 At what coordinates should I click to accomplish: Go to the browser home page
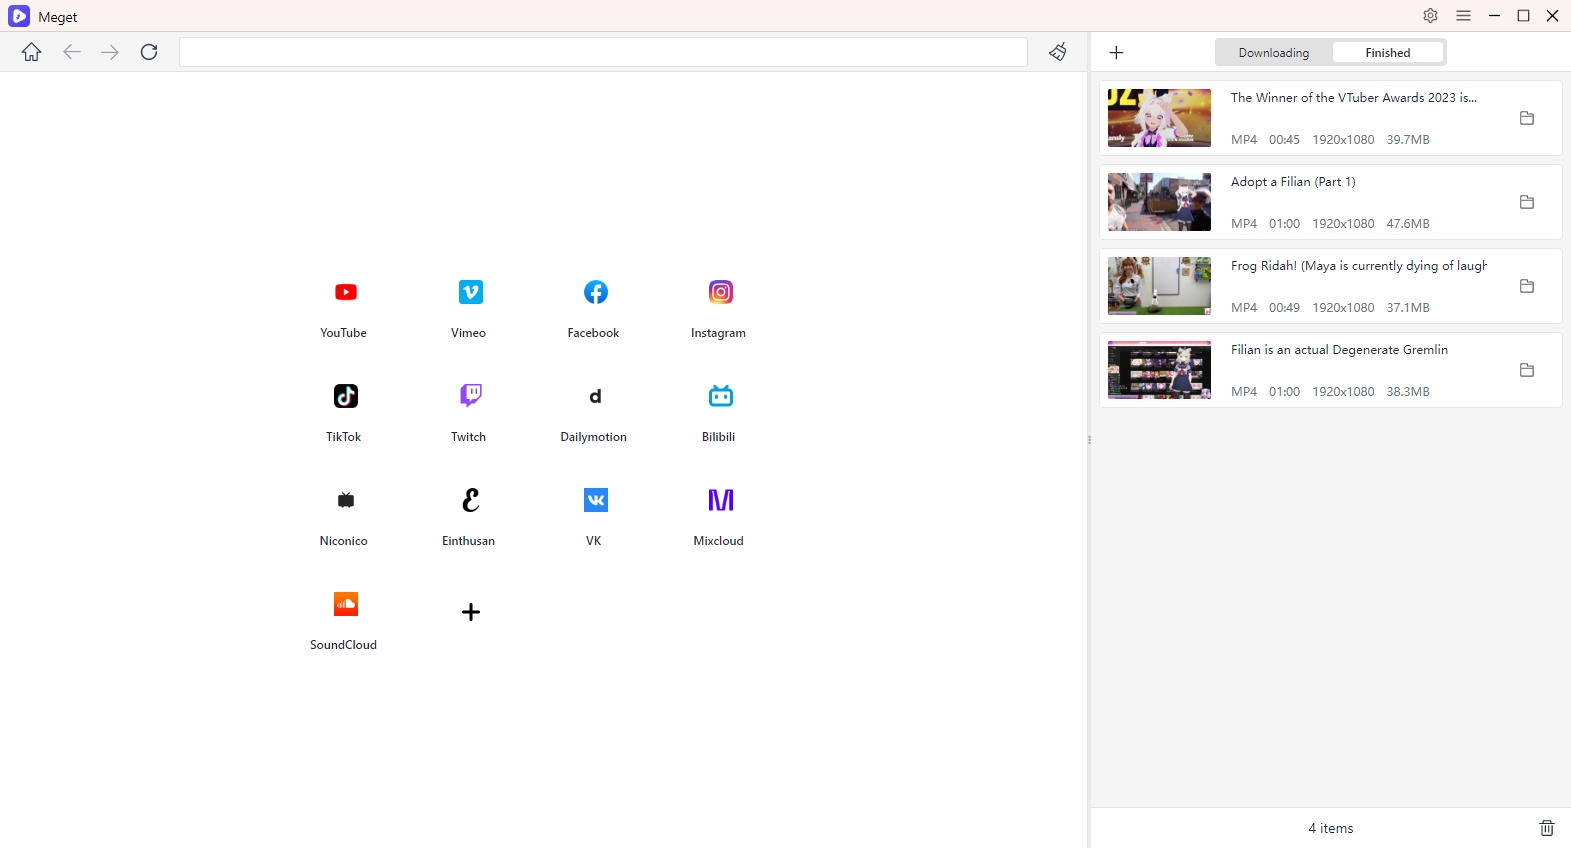(x=32, y=52)
